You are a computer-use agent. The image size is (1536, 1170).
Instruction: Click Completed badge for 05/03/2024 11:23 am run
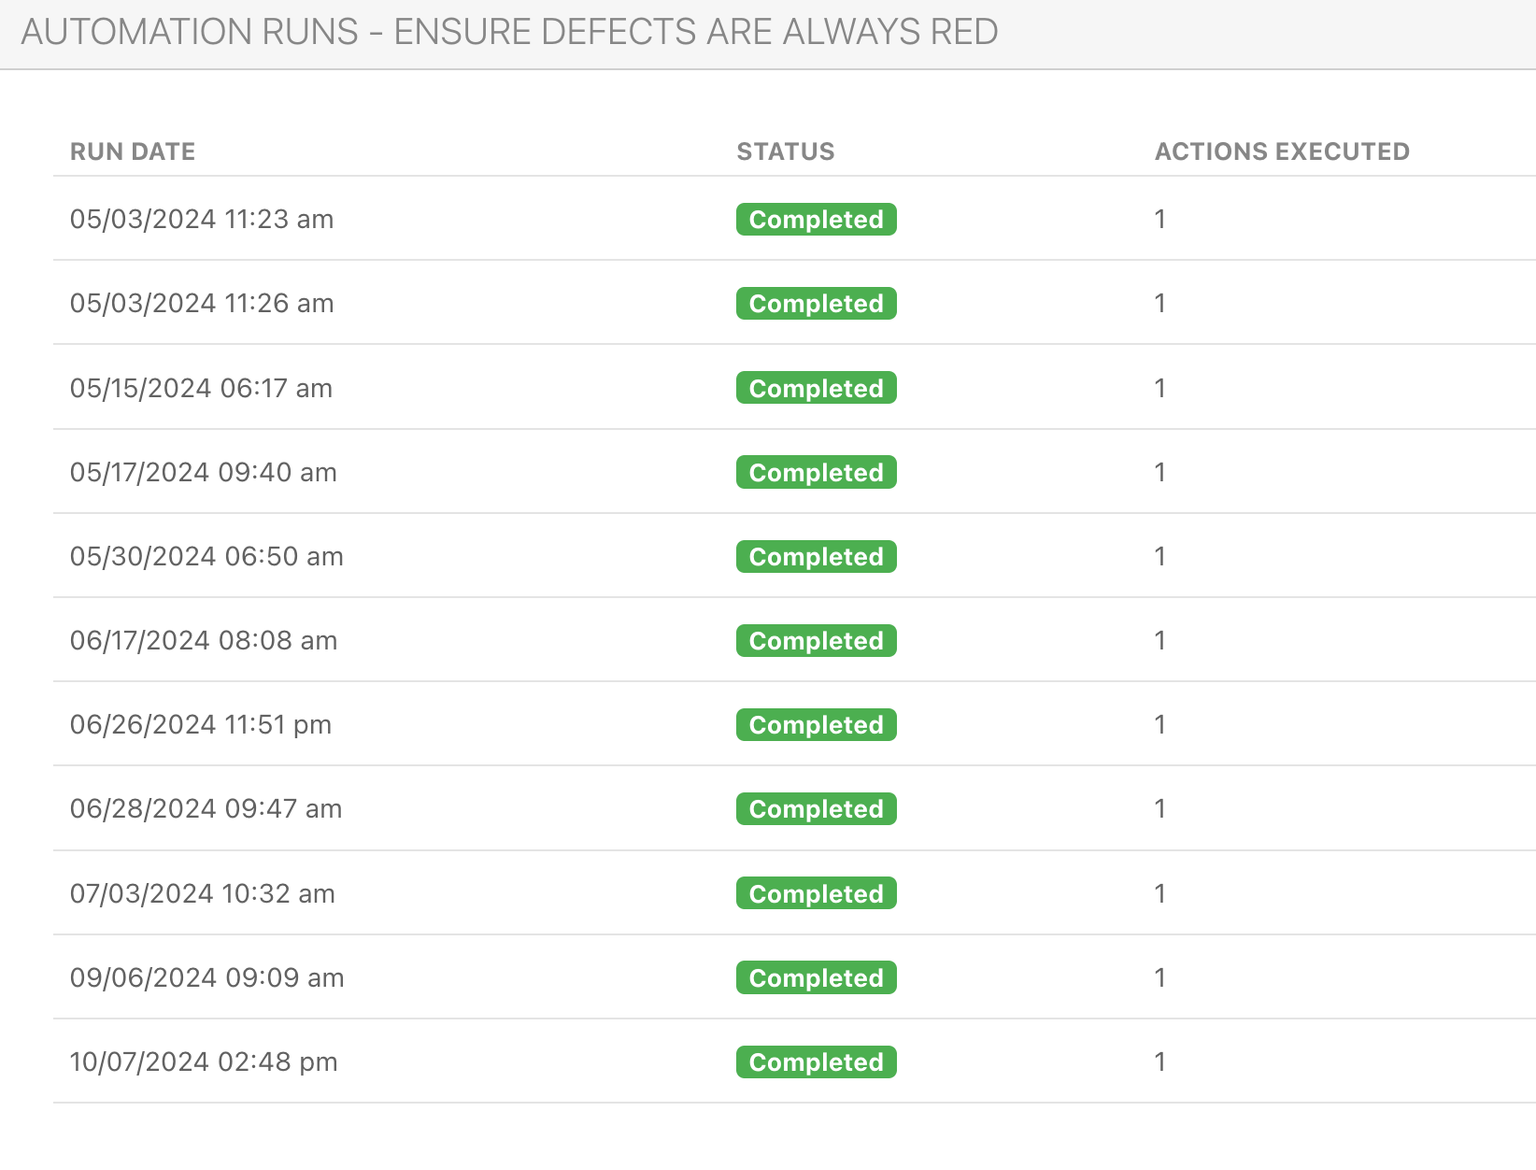click(816, 219)
